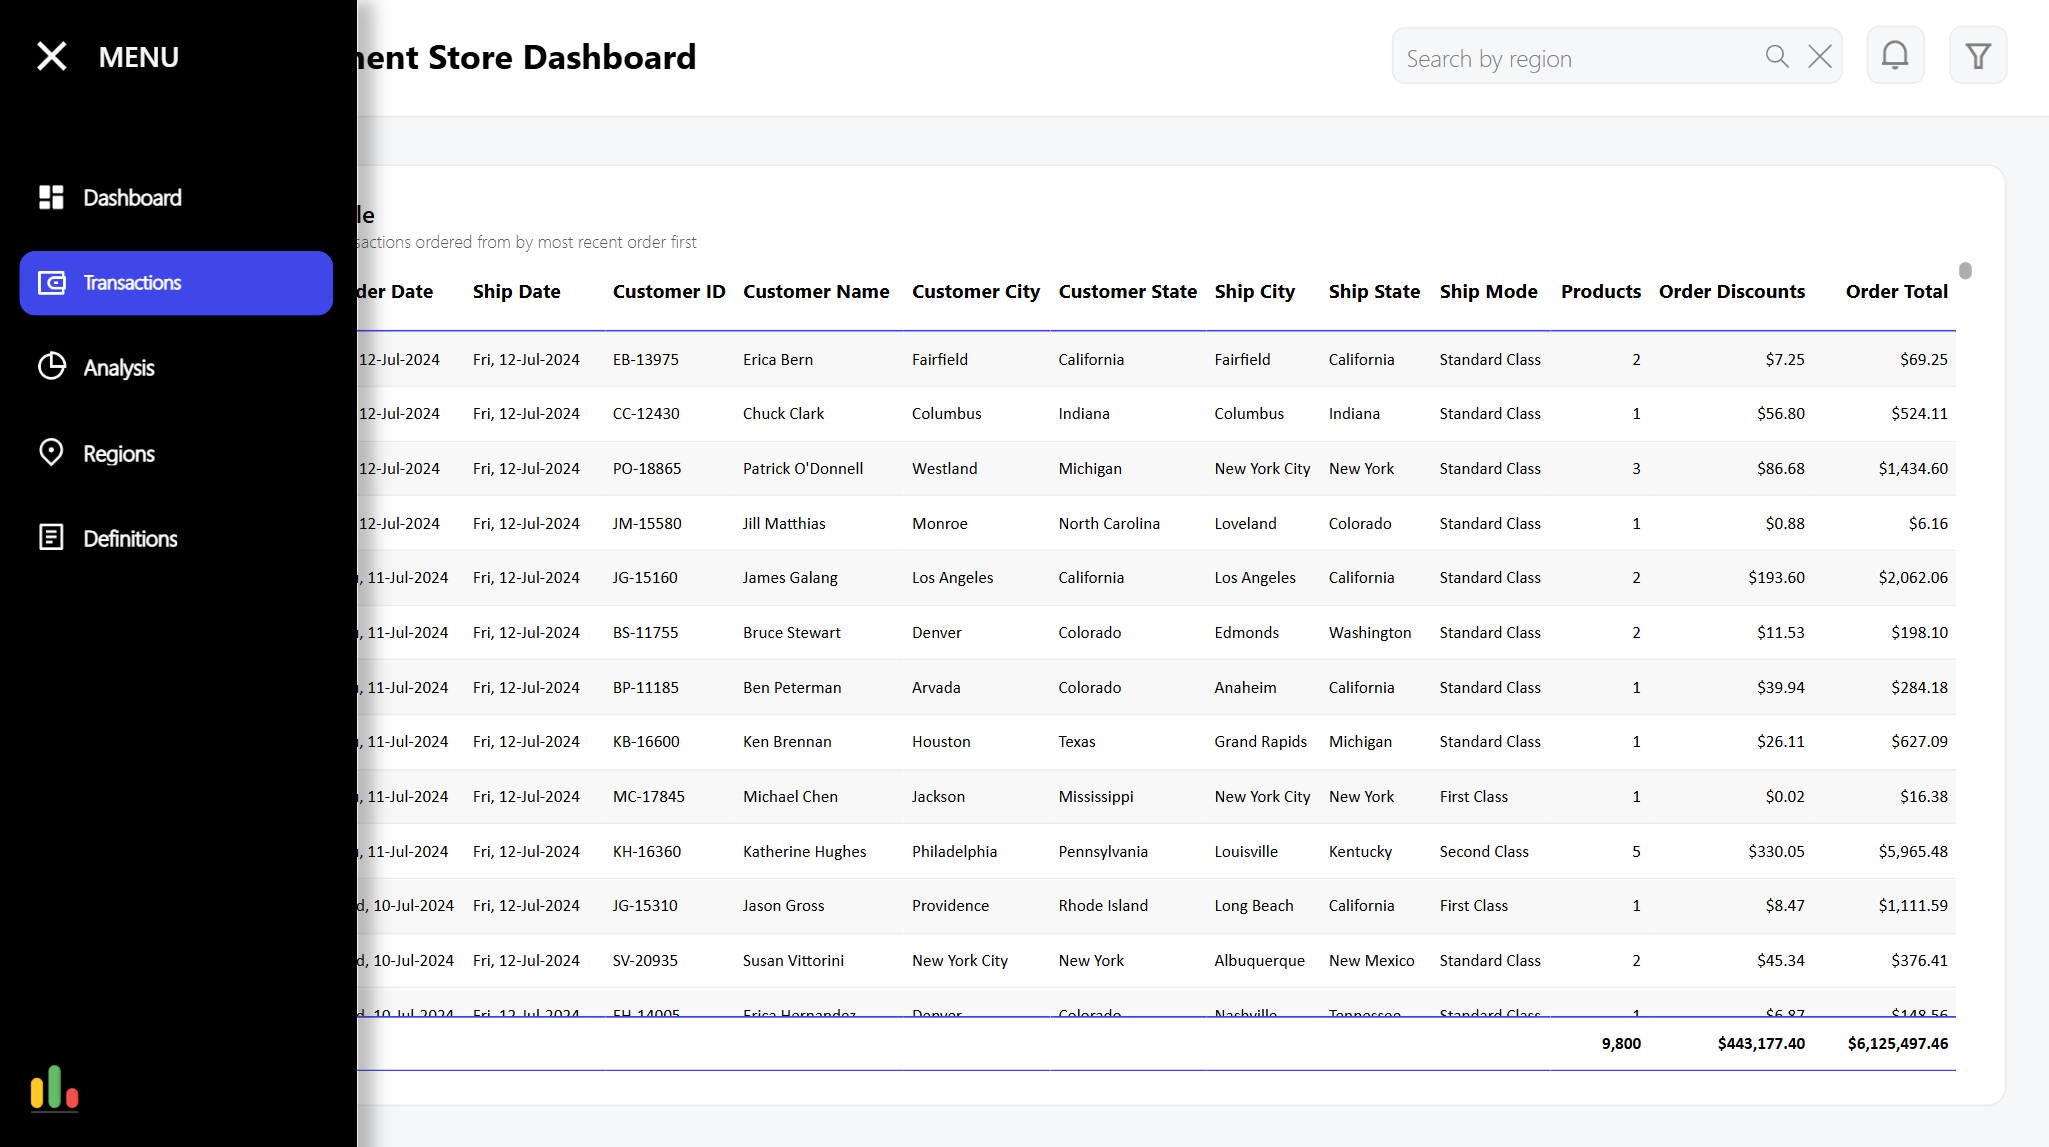Click the Jason Gross cell

click(x=783, y=906)
